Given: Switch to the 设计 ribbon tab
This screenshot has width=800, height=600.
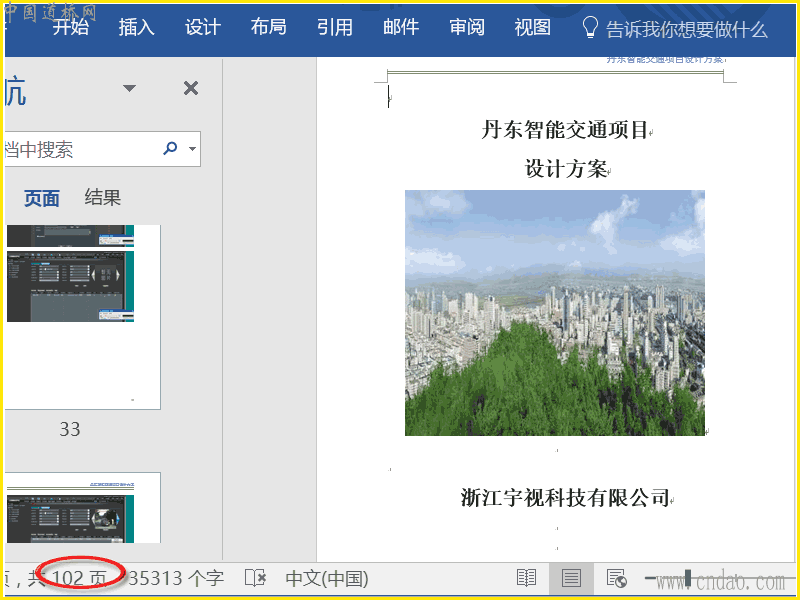Looking at the screenshot, I should (x=203, y=27).
